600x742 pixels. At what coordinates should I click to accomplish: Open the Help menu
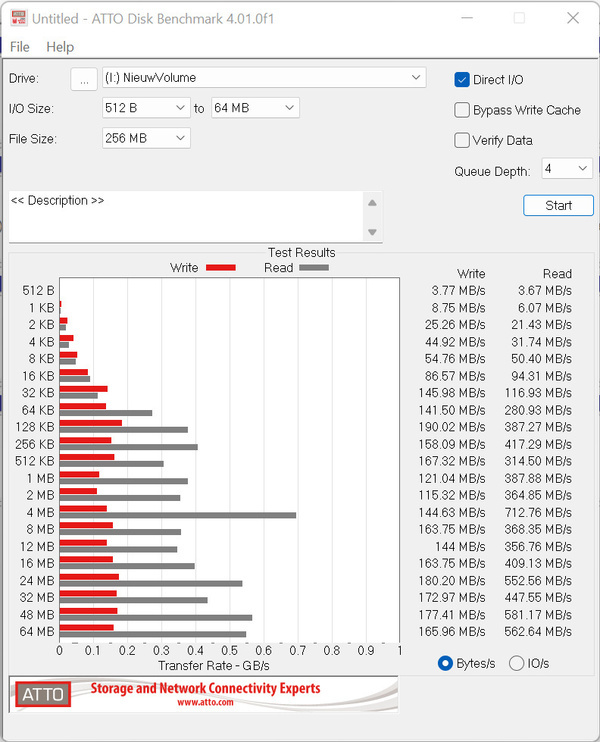(60, 47)
